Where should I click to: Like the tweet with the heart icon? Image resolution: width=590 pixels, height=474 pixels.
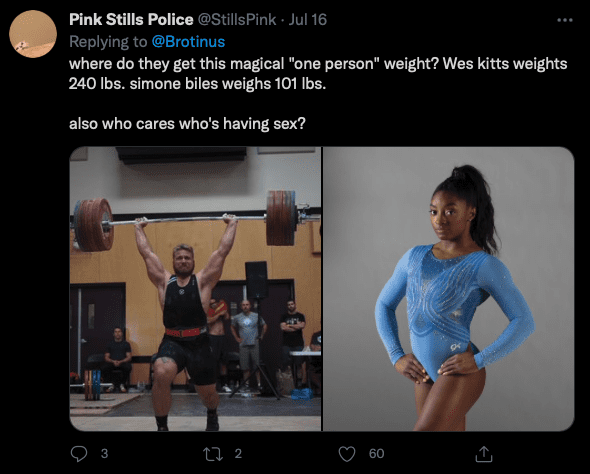point(347,454)
